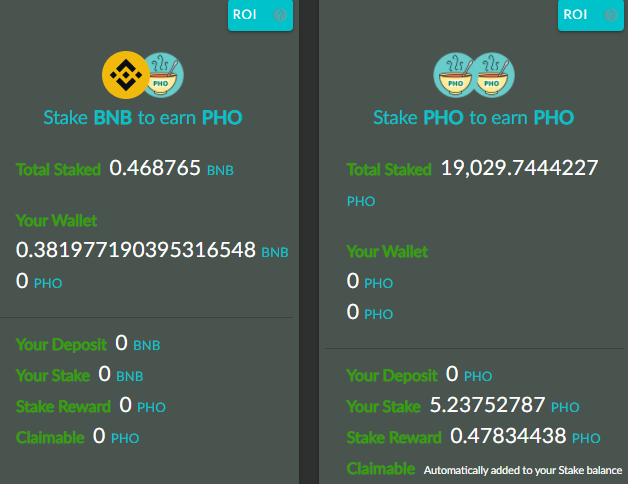Click 'Claimable' label in the PHO card
Image resolution: width=628 pixels, height=484 pixels.
coord(381,468)
